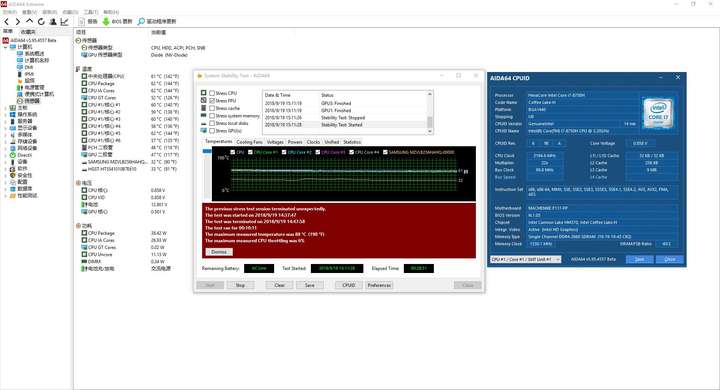Click the Save button in stability test
The width and height of the screenshot is (720, 390).
pos(309,285)
